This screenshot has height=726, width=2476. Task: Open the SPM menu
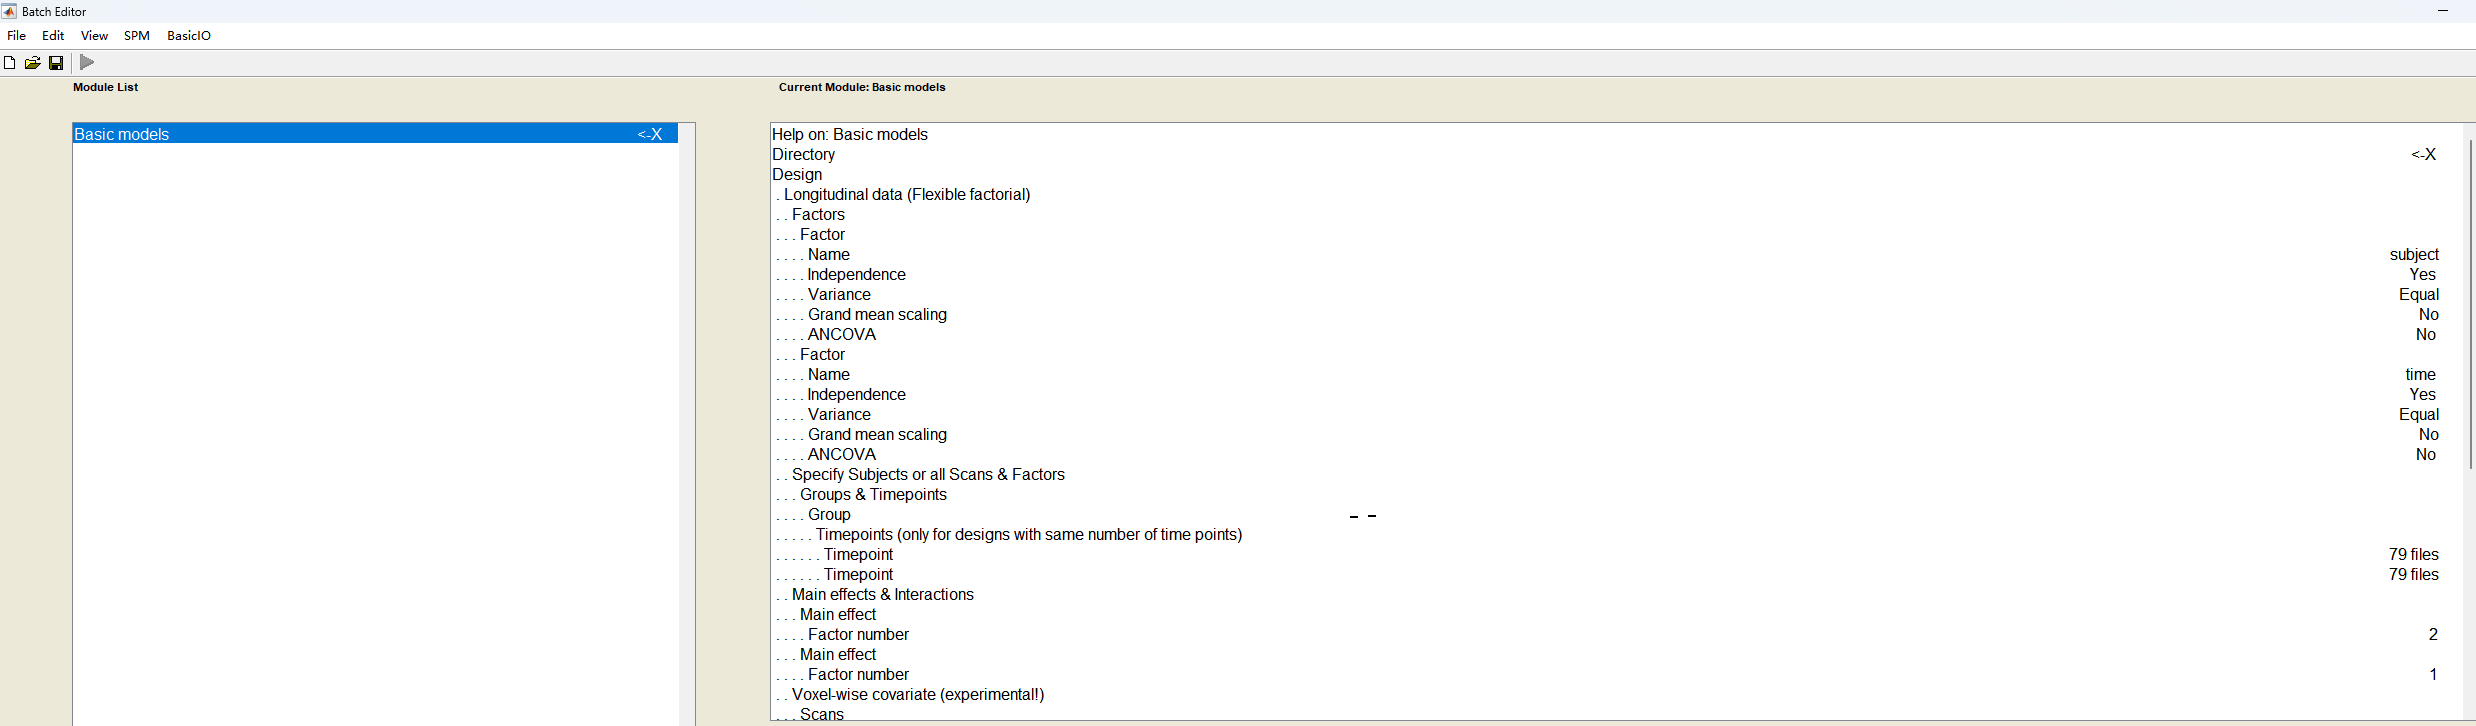click(137, 36)
